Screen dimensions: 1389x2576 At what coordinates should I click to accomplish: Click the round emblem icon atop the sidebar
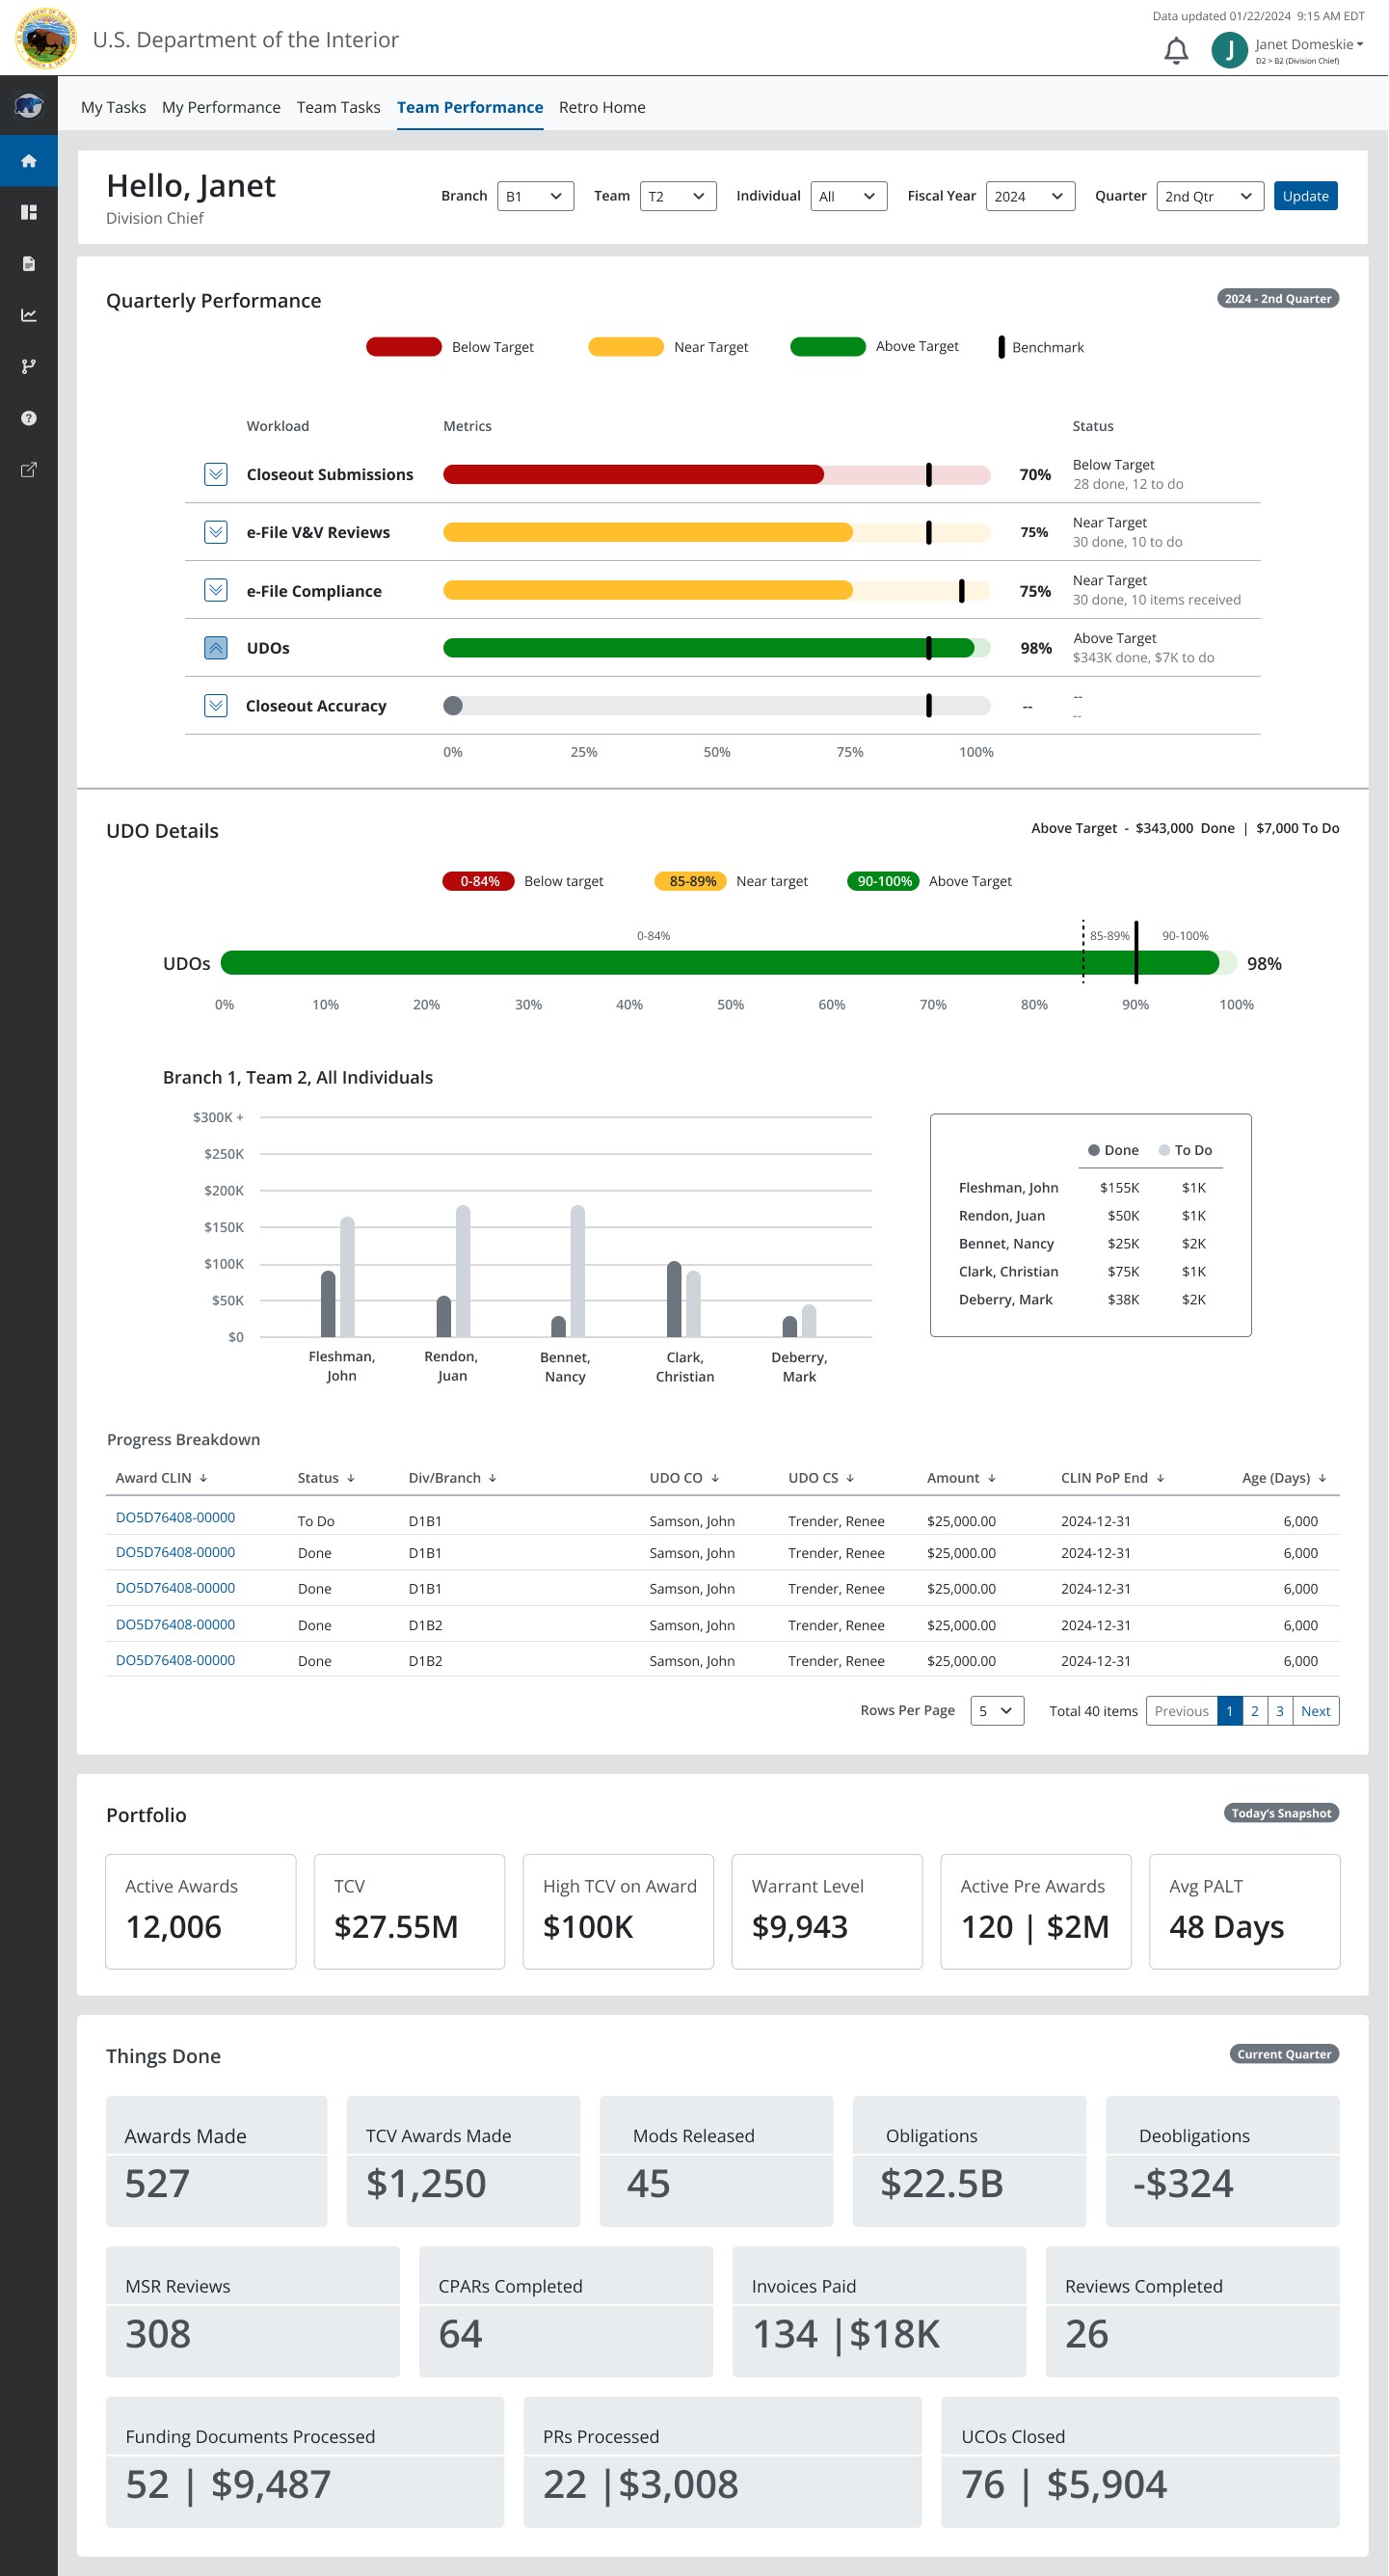pyautogui.click(x=29, y=104)
